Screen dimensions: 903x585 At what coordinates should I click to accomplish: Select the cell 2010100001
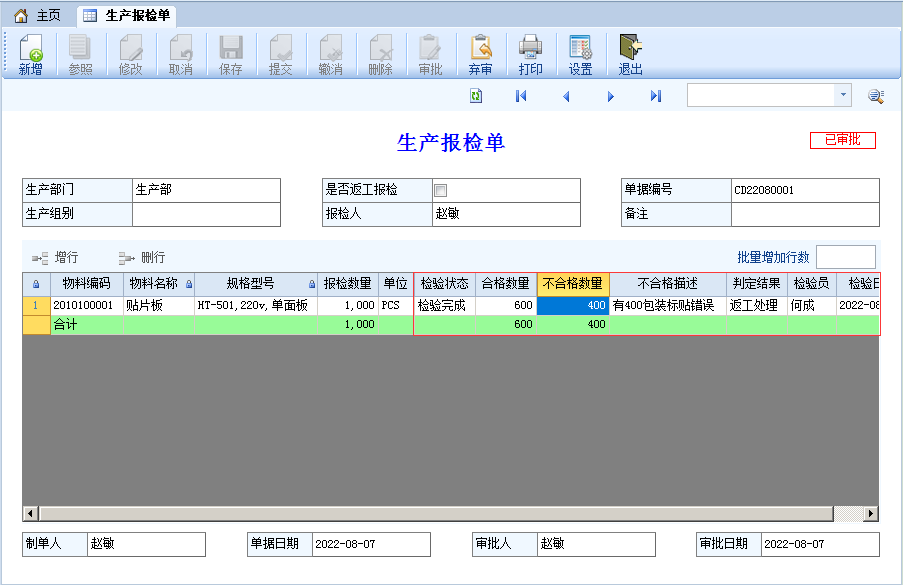pos(86,305)
